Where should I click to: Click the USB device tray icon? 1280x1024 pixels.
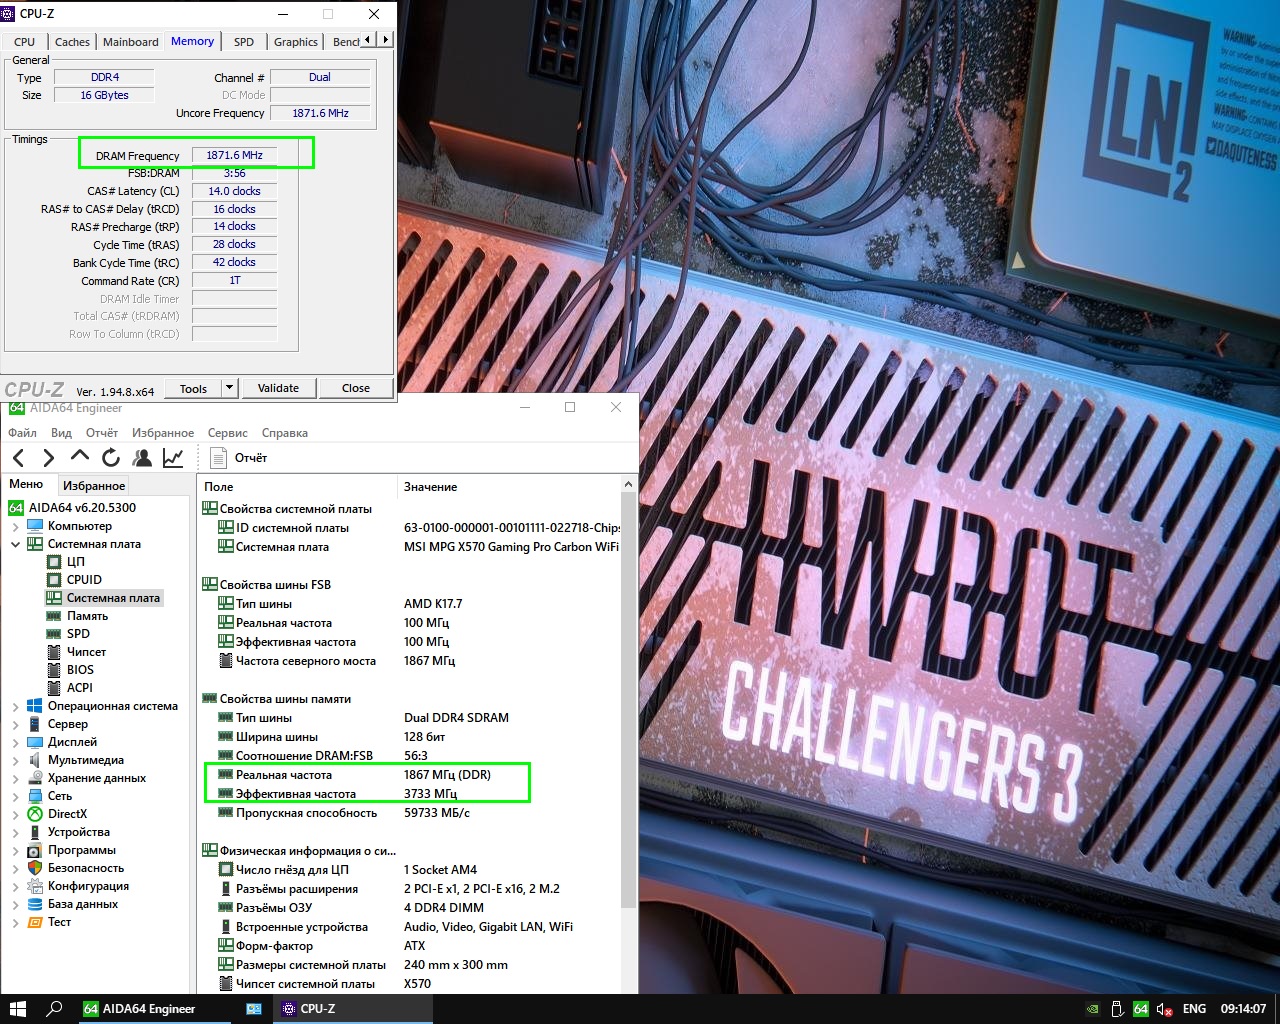pos(1118,1009)
